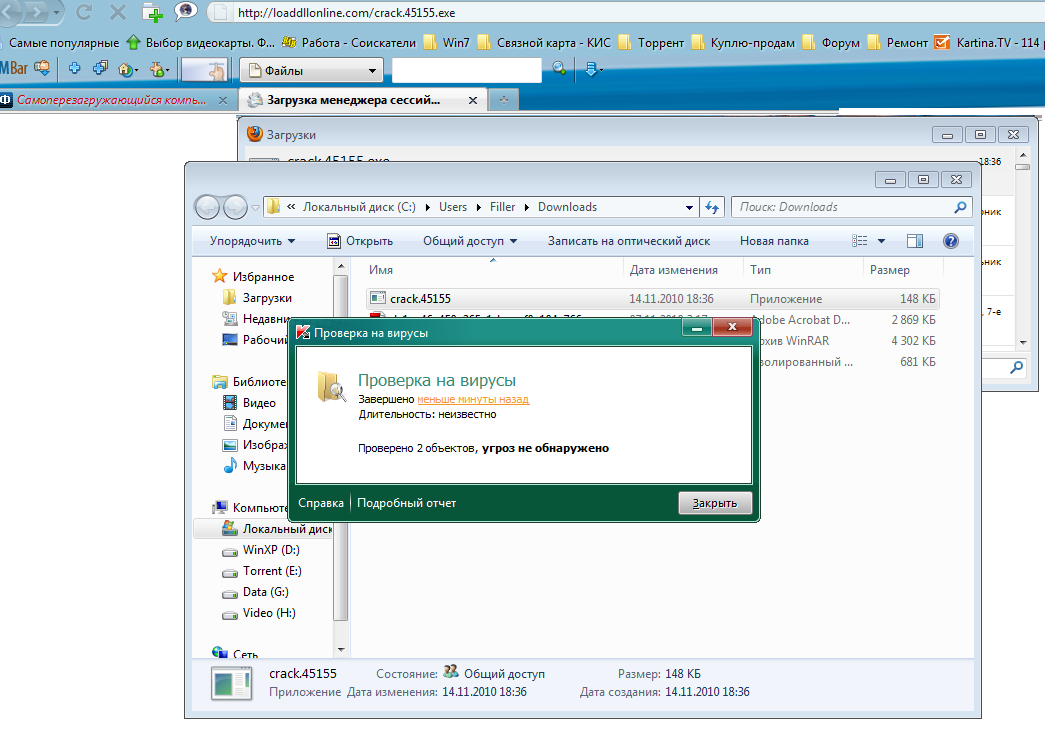The width and height of the screenshot is (1045, 732).
Task: Open the Музыка library icon
Action: coord(231,466)
